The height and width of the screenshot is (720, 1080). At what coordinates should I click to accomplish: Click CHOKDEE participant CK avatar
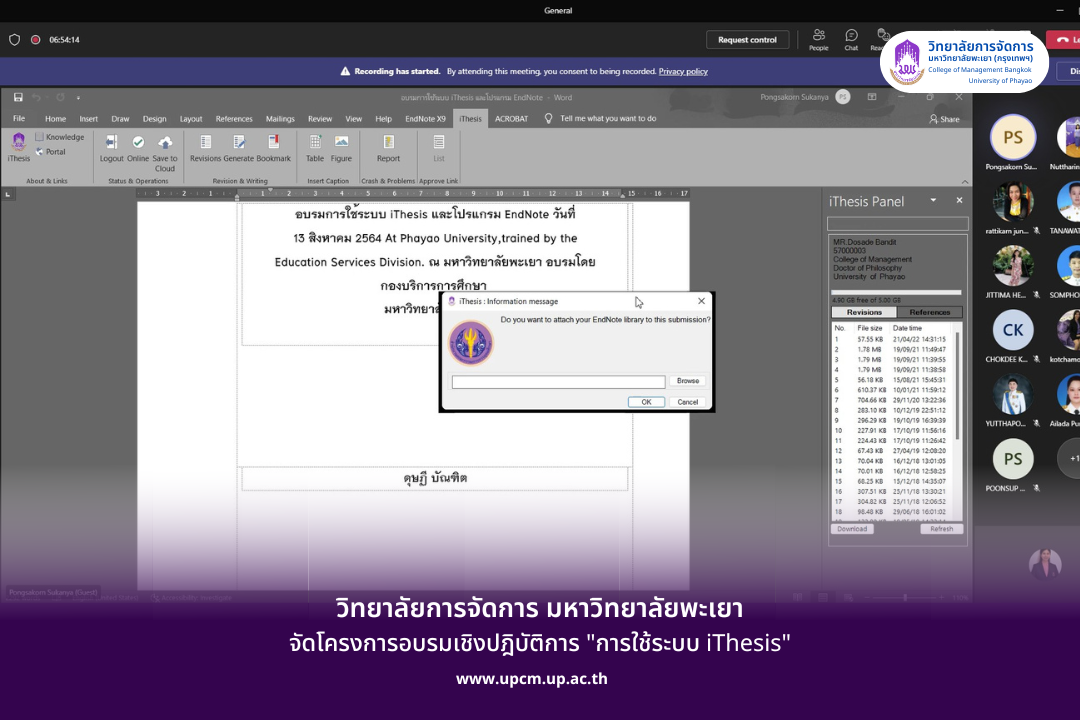(1012, 331)
